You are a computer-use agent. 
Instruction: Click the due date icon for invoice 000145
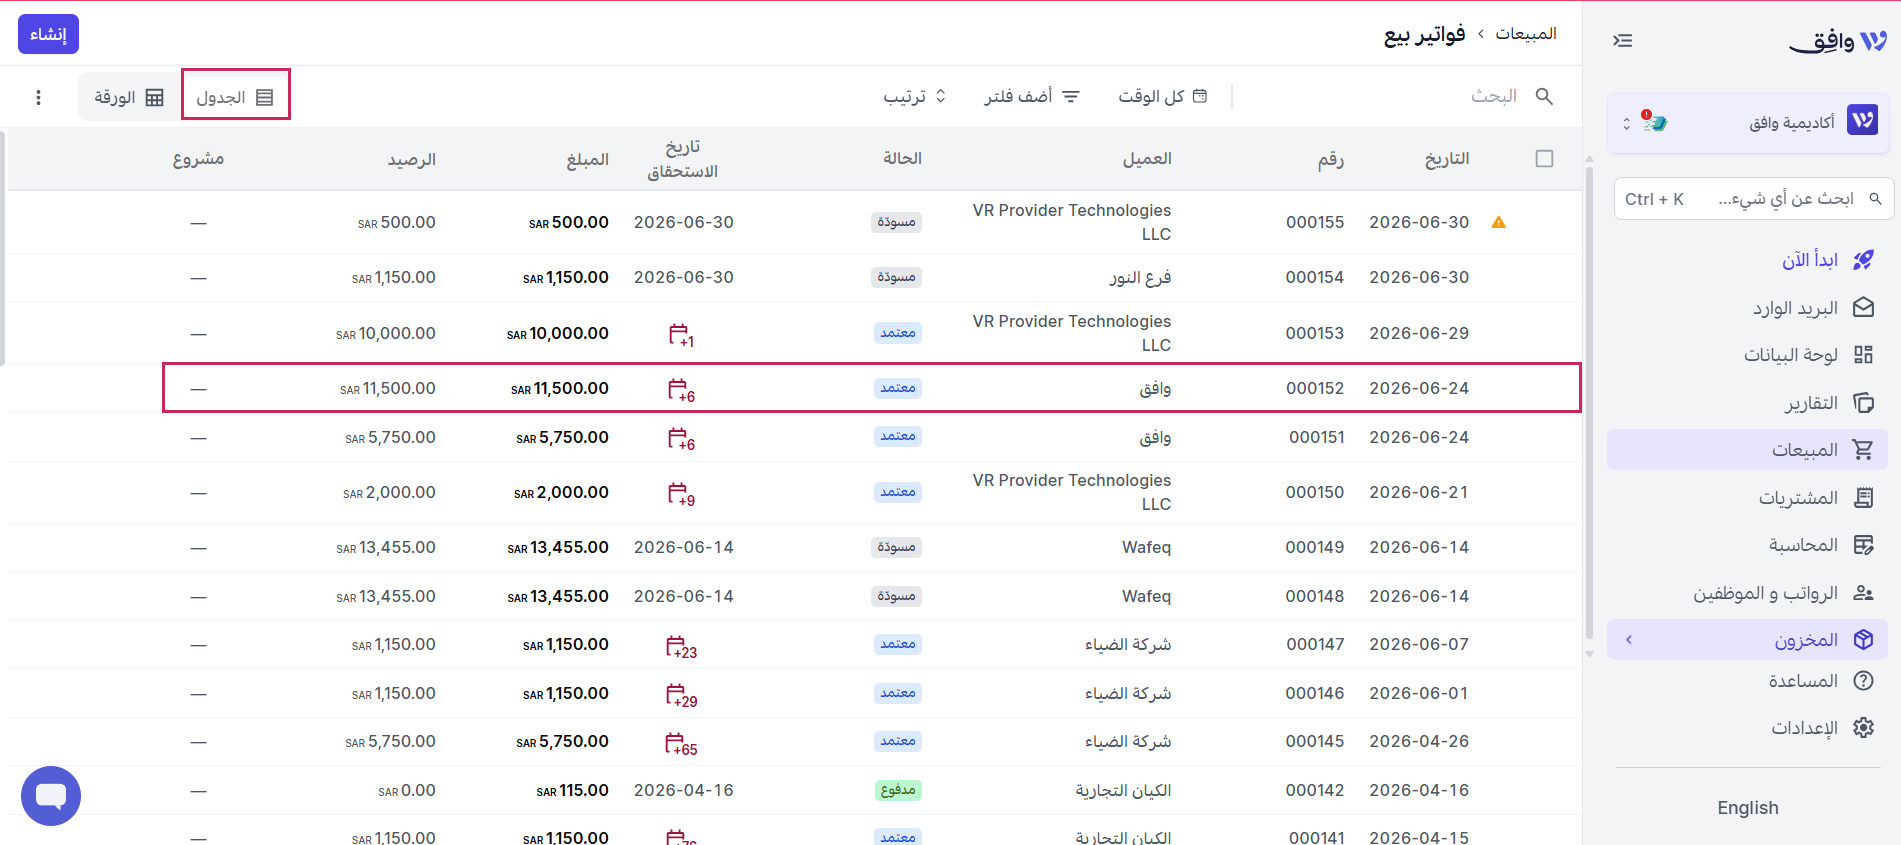pyautogui.click(x=681, y=743)
